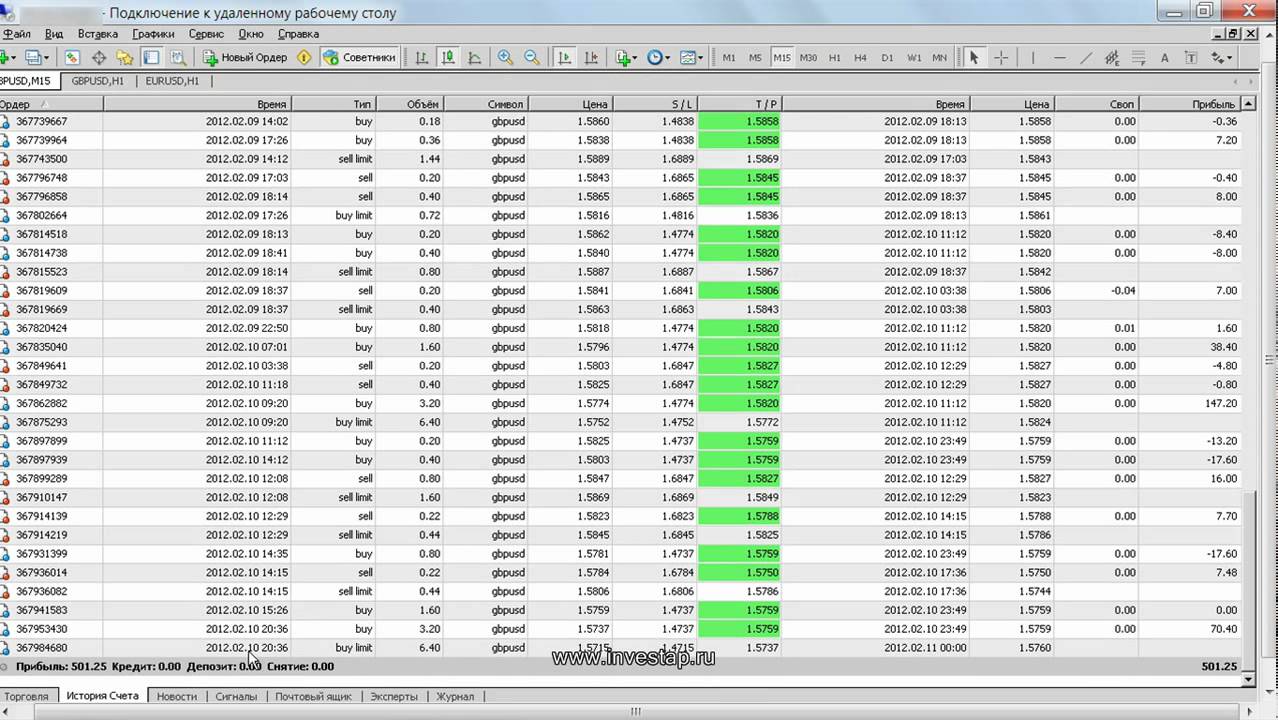Viewport: 1278px width, 720px height.
Task: Select the crosshair tool
Action: point(1000,57)
